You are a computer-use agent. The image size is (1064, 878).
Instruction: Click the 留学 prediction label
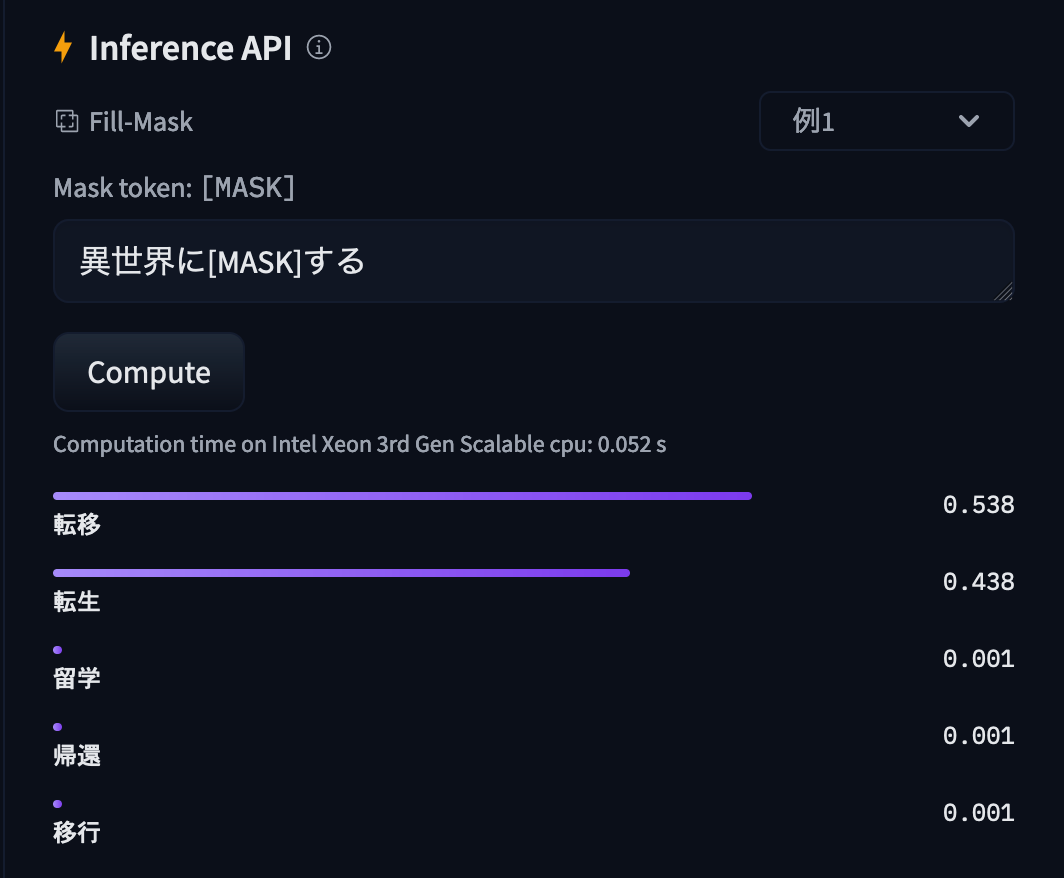tap(77, 679)
